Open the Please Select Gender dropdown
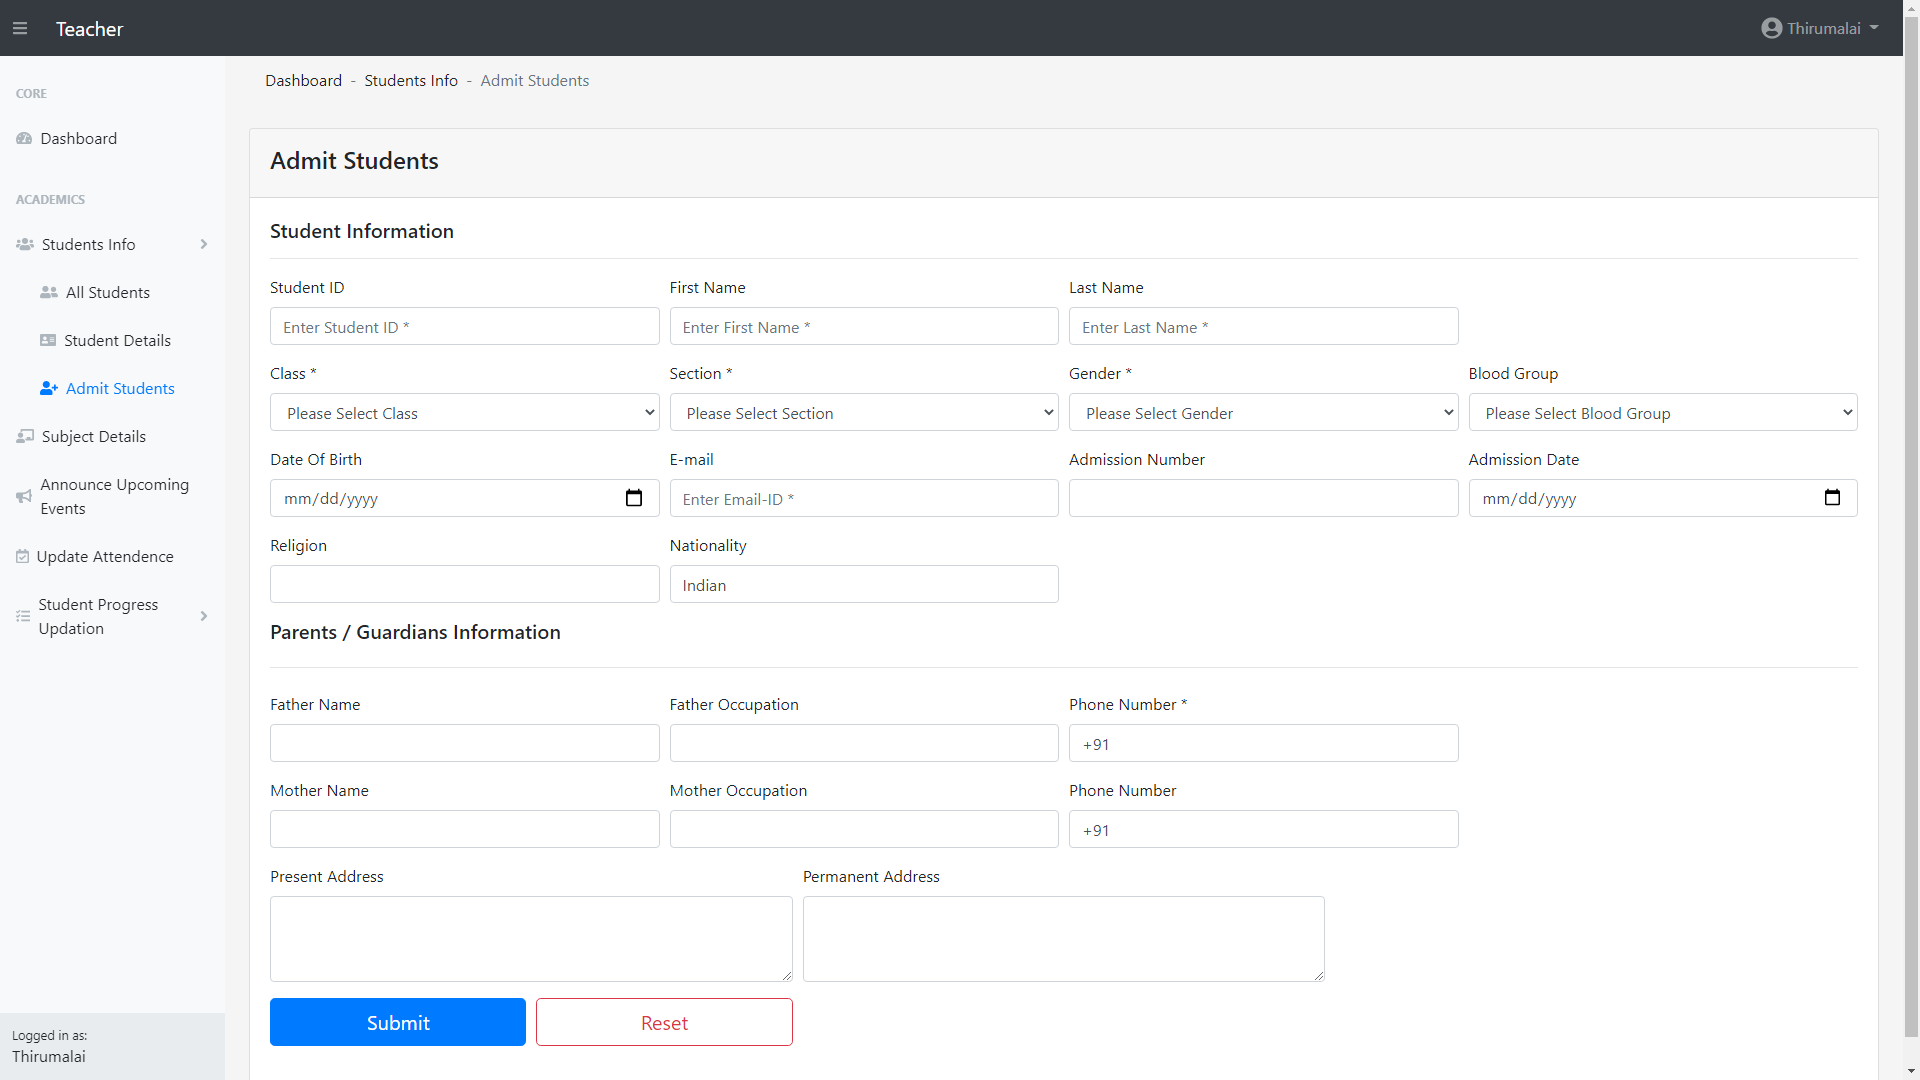This screenshot has height=1080, width=1920. 1262,413
